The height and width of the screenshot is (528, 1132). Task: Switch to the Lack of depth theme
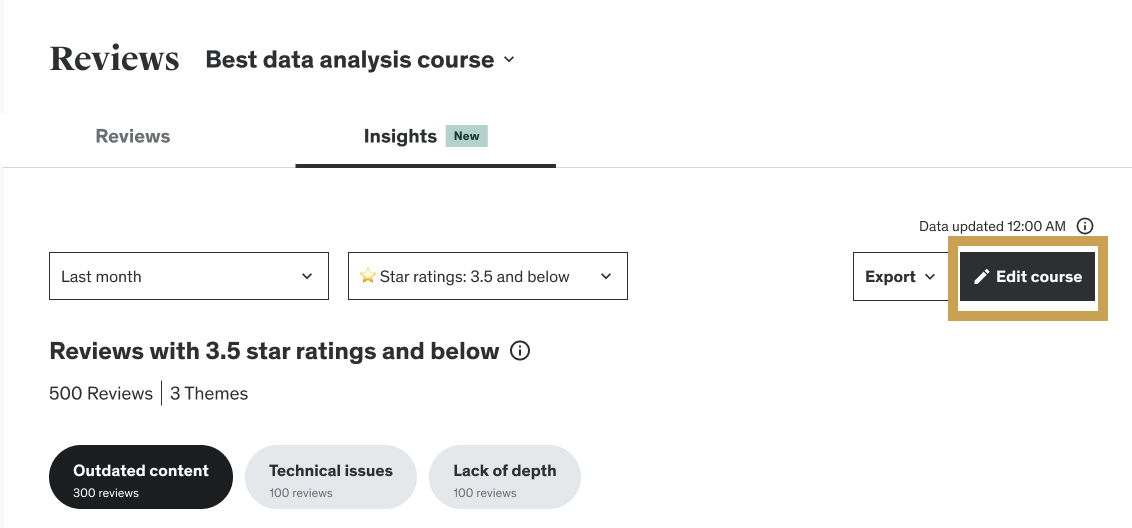coord(504,478)
